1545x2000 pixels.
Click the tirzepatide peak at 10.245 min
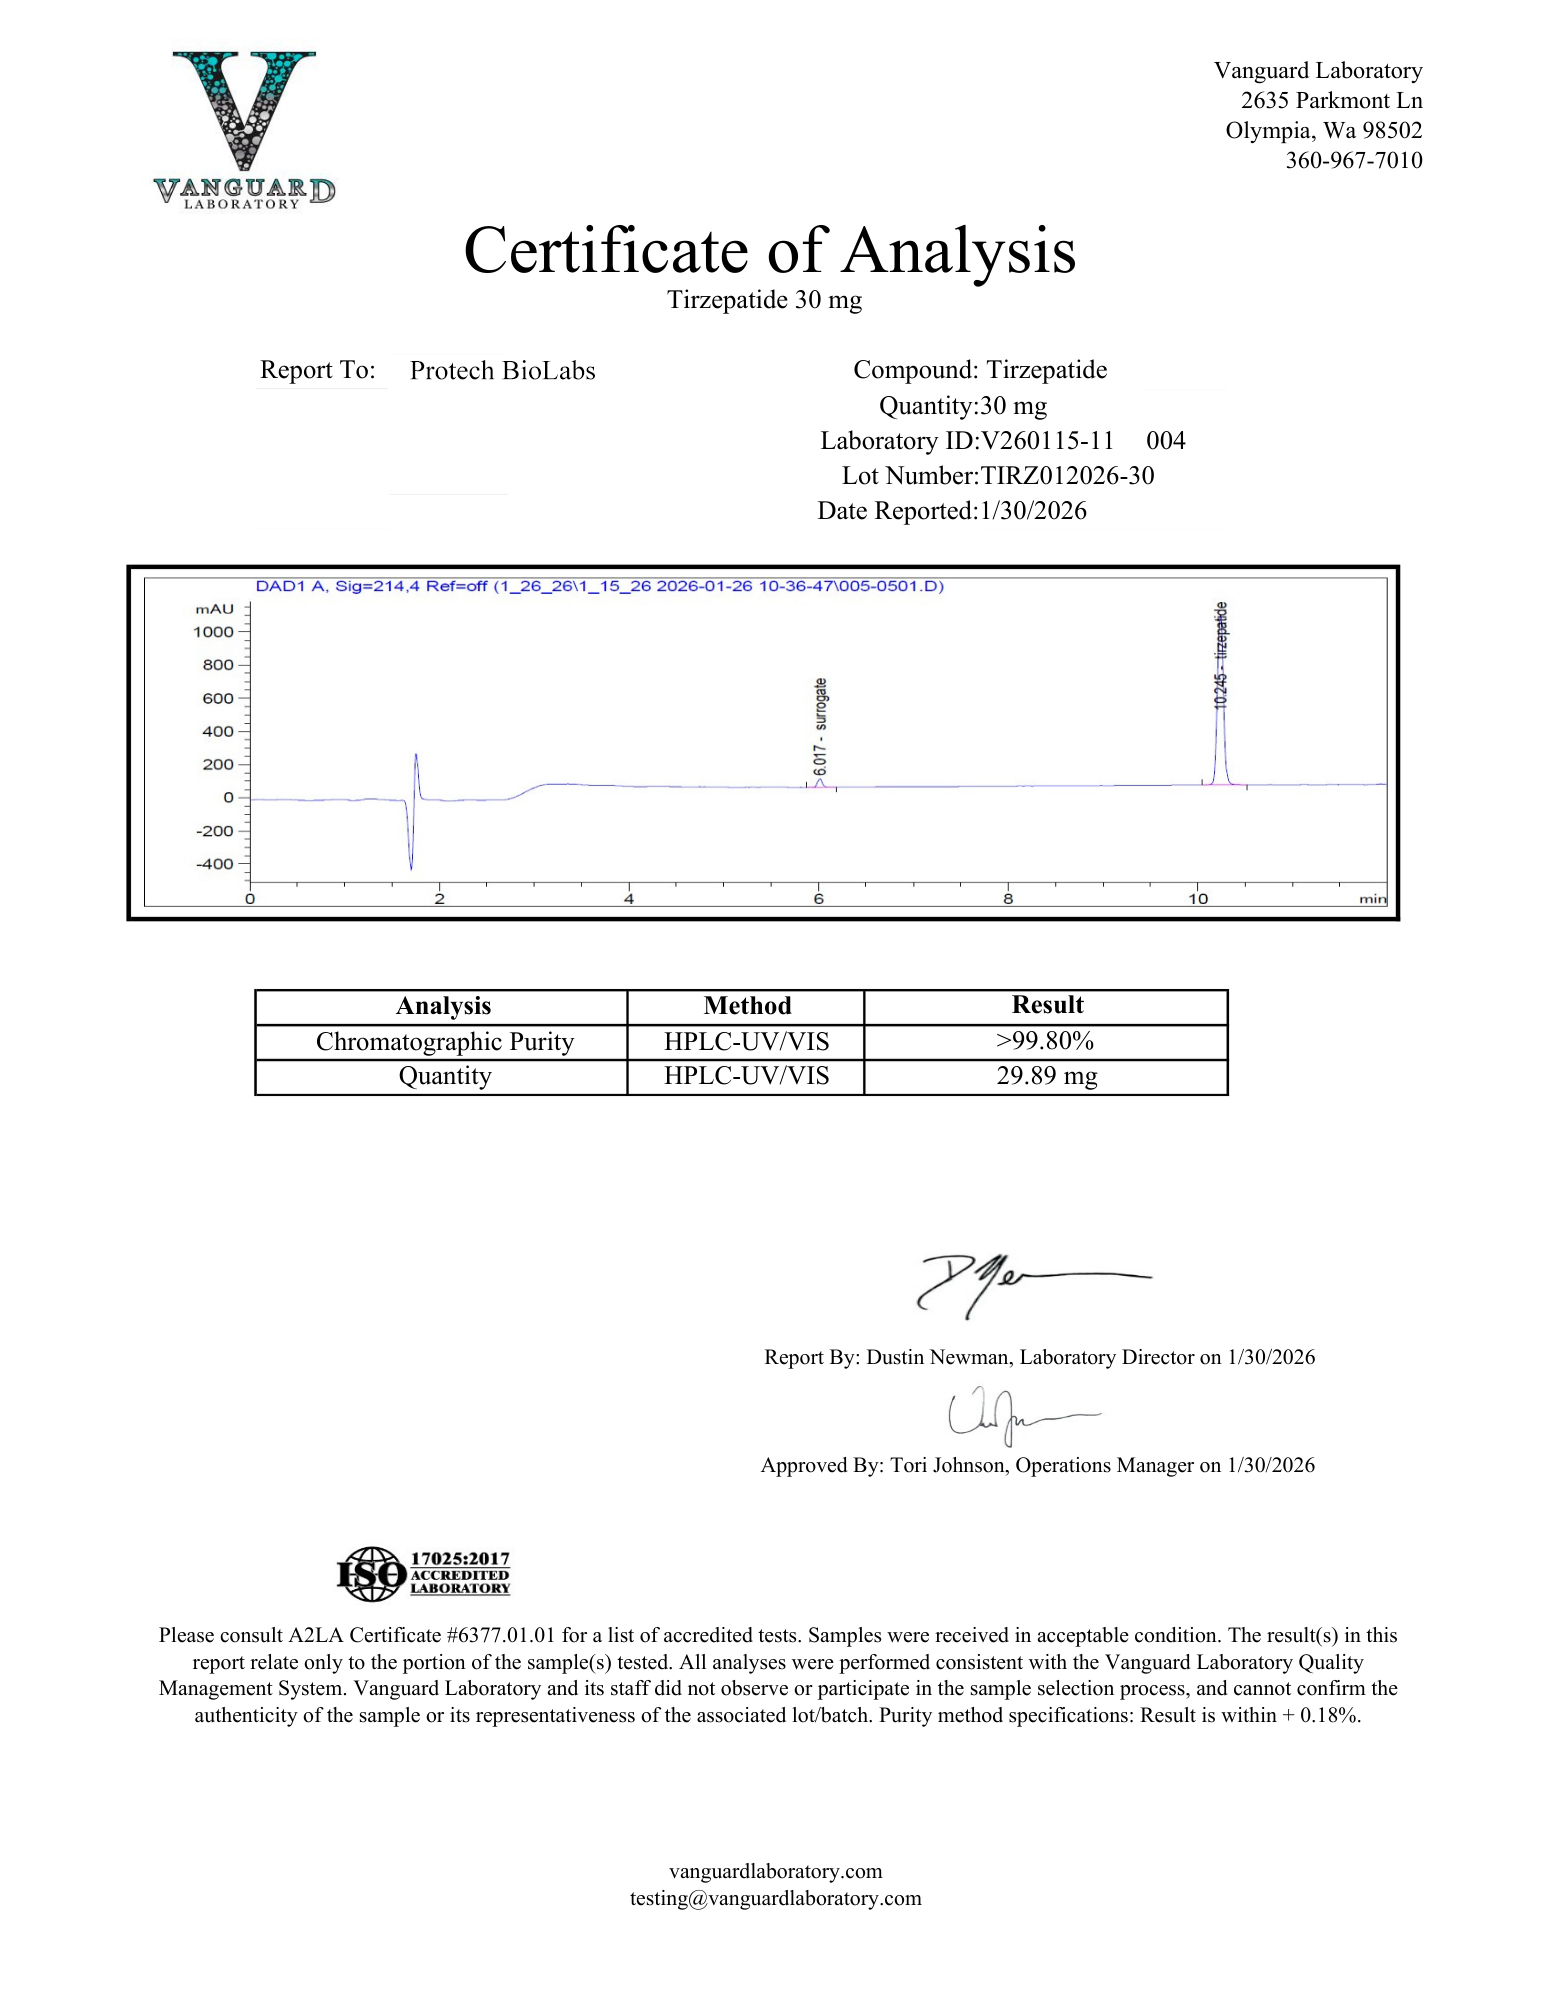coord(1220,740)
